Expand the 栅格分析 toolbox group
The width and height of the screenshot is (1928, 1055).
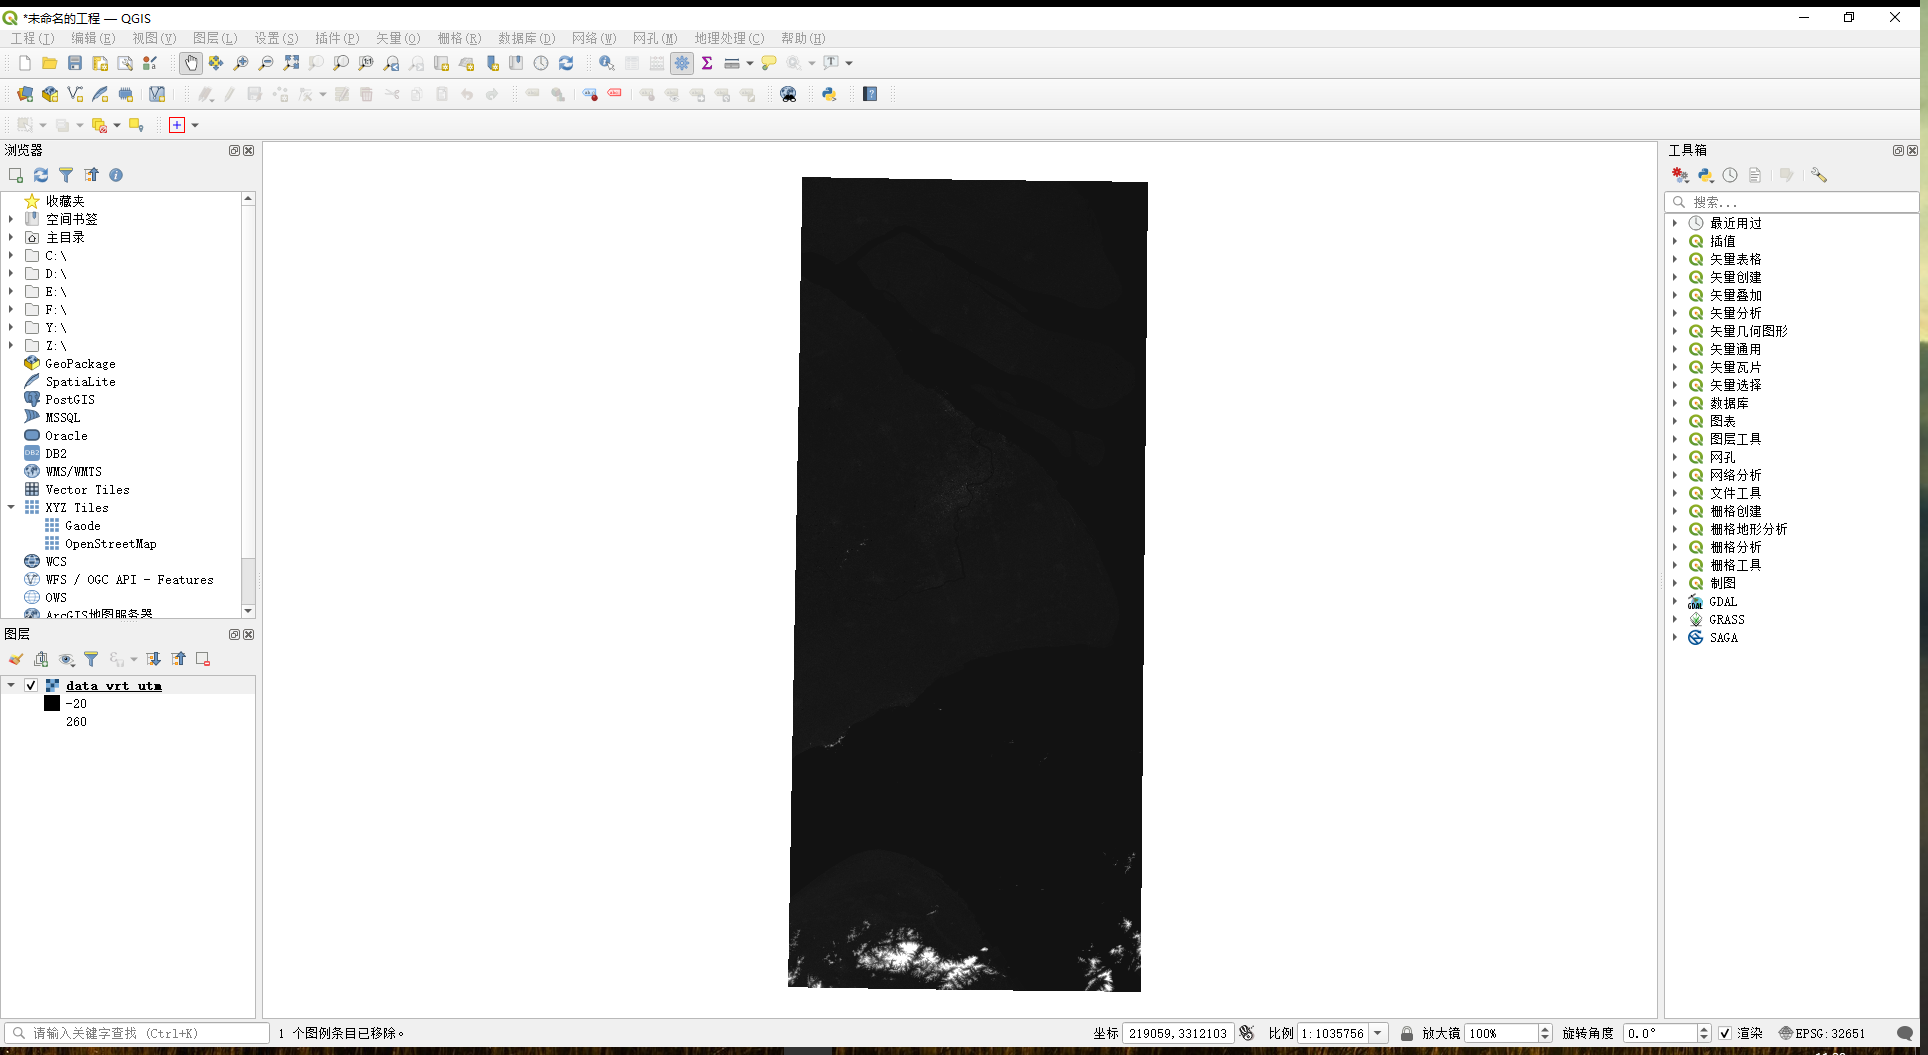tap(1675, 547)
